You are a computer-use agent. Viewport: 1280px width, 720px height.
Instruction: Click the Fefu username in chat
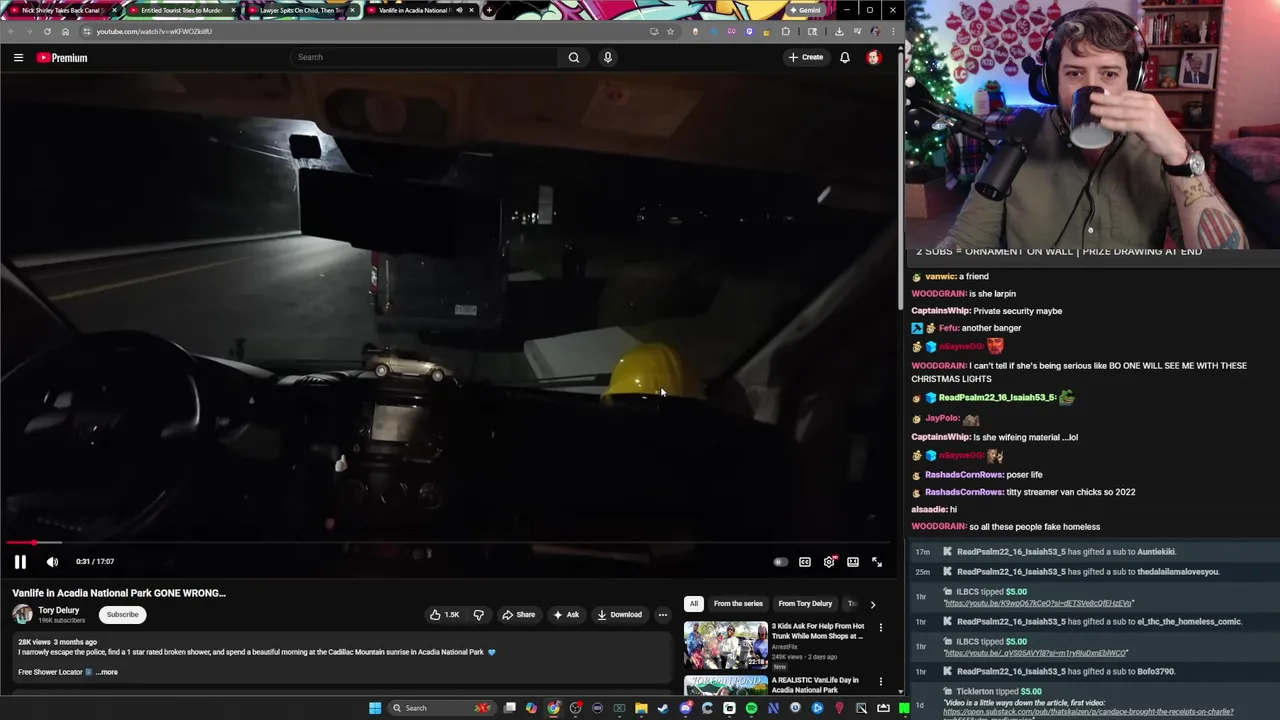pyautogui.click(x=948, y=328)
